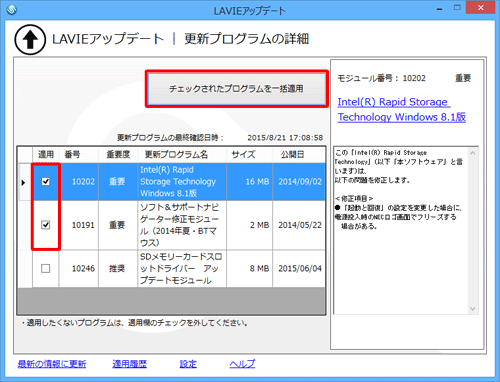Click the ソフト&サポートナビゲーター修正モジュール program name

click(x=182, y=225)
